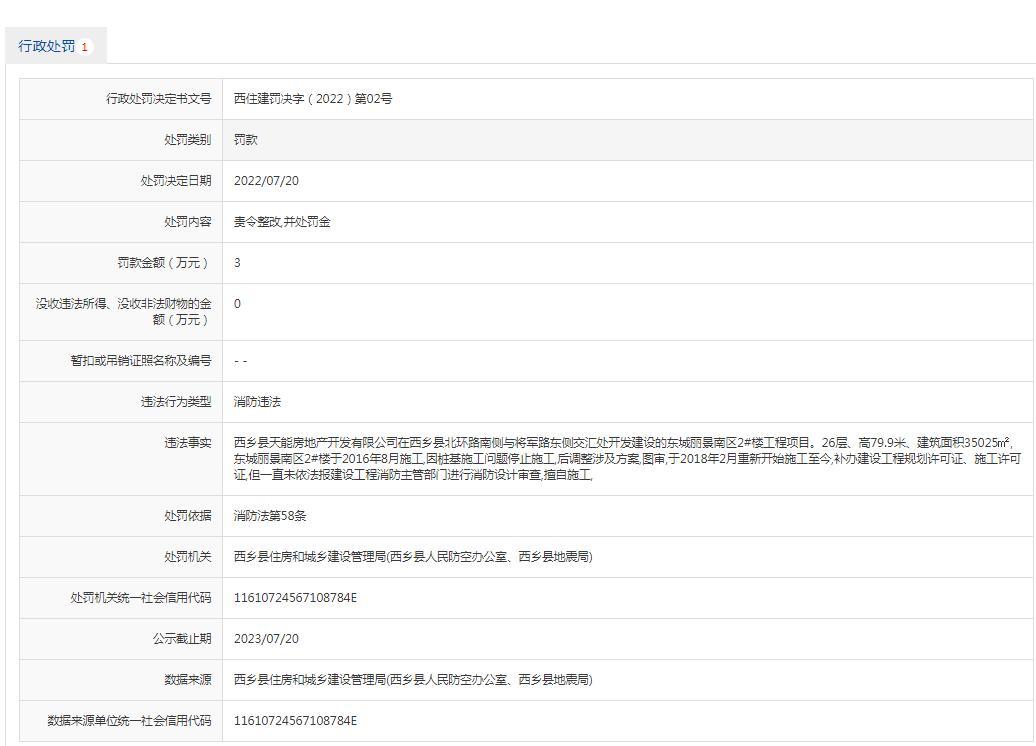This screenshot has width=1036, height=746.
Task: Select credit code in 数据来源单位统一社会信用代码 row
Action: coord(295,720)
